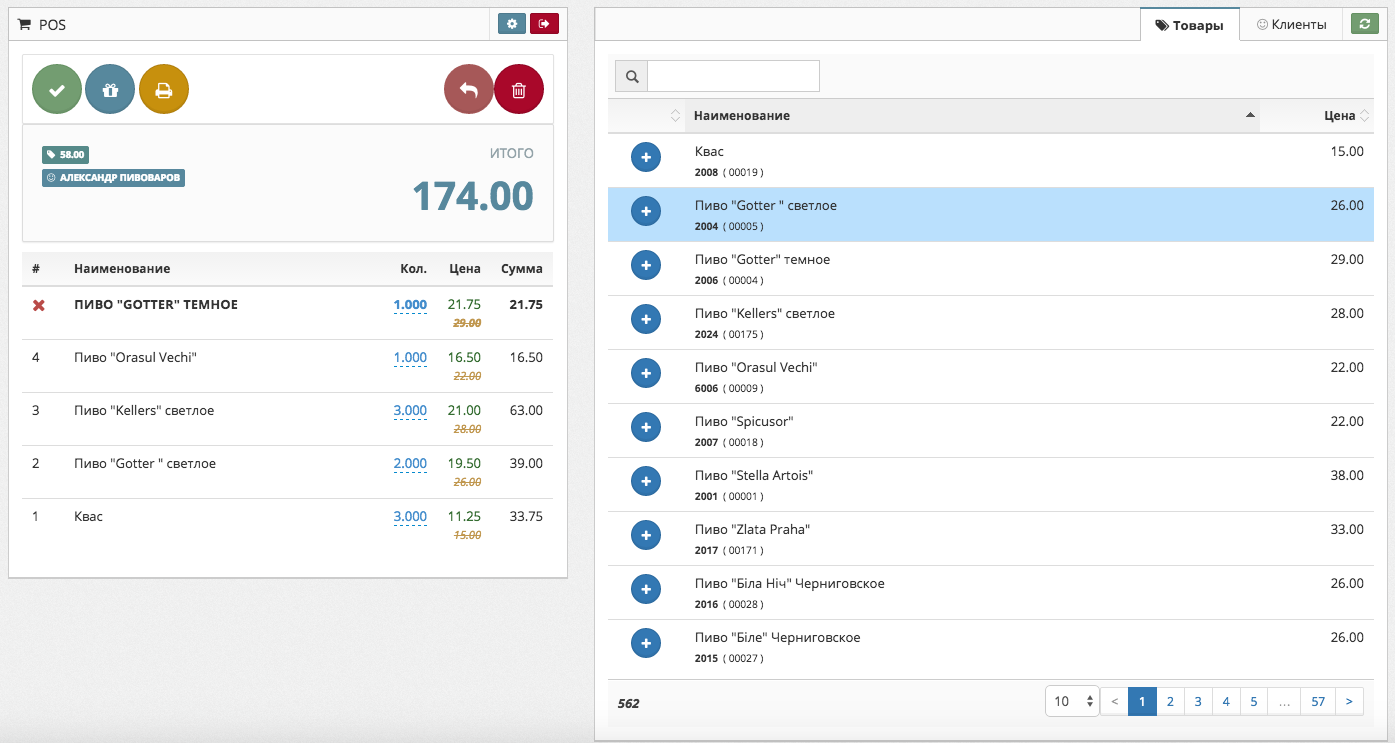Select product name Пиво "Zlata Praha"
The height and width of the screenshot is (743, 1395).
[x=752, y=529]
